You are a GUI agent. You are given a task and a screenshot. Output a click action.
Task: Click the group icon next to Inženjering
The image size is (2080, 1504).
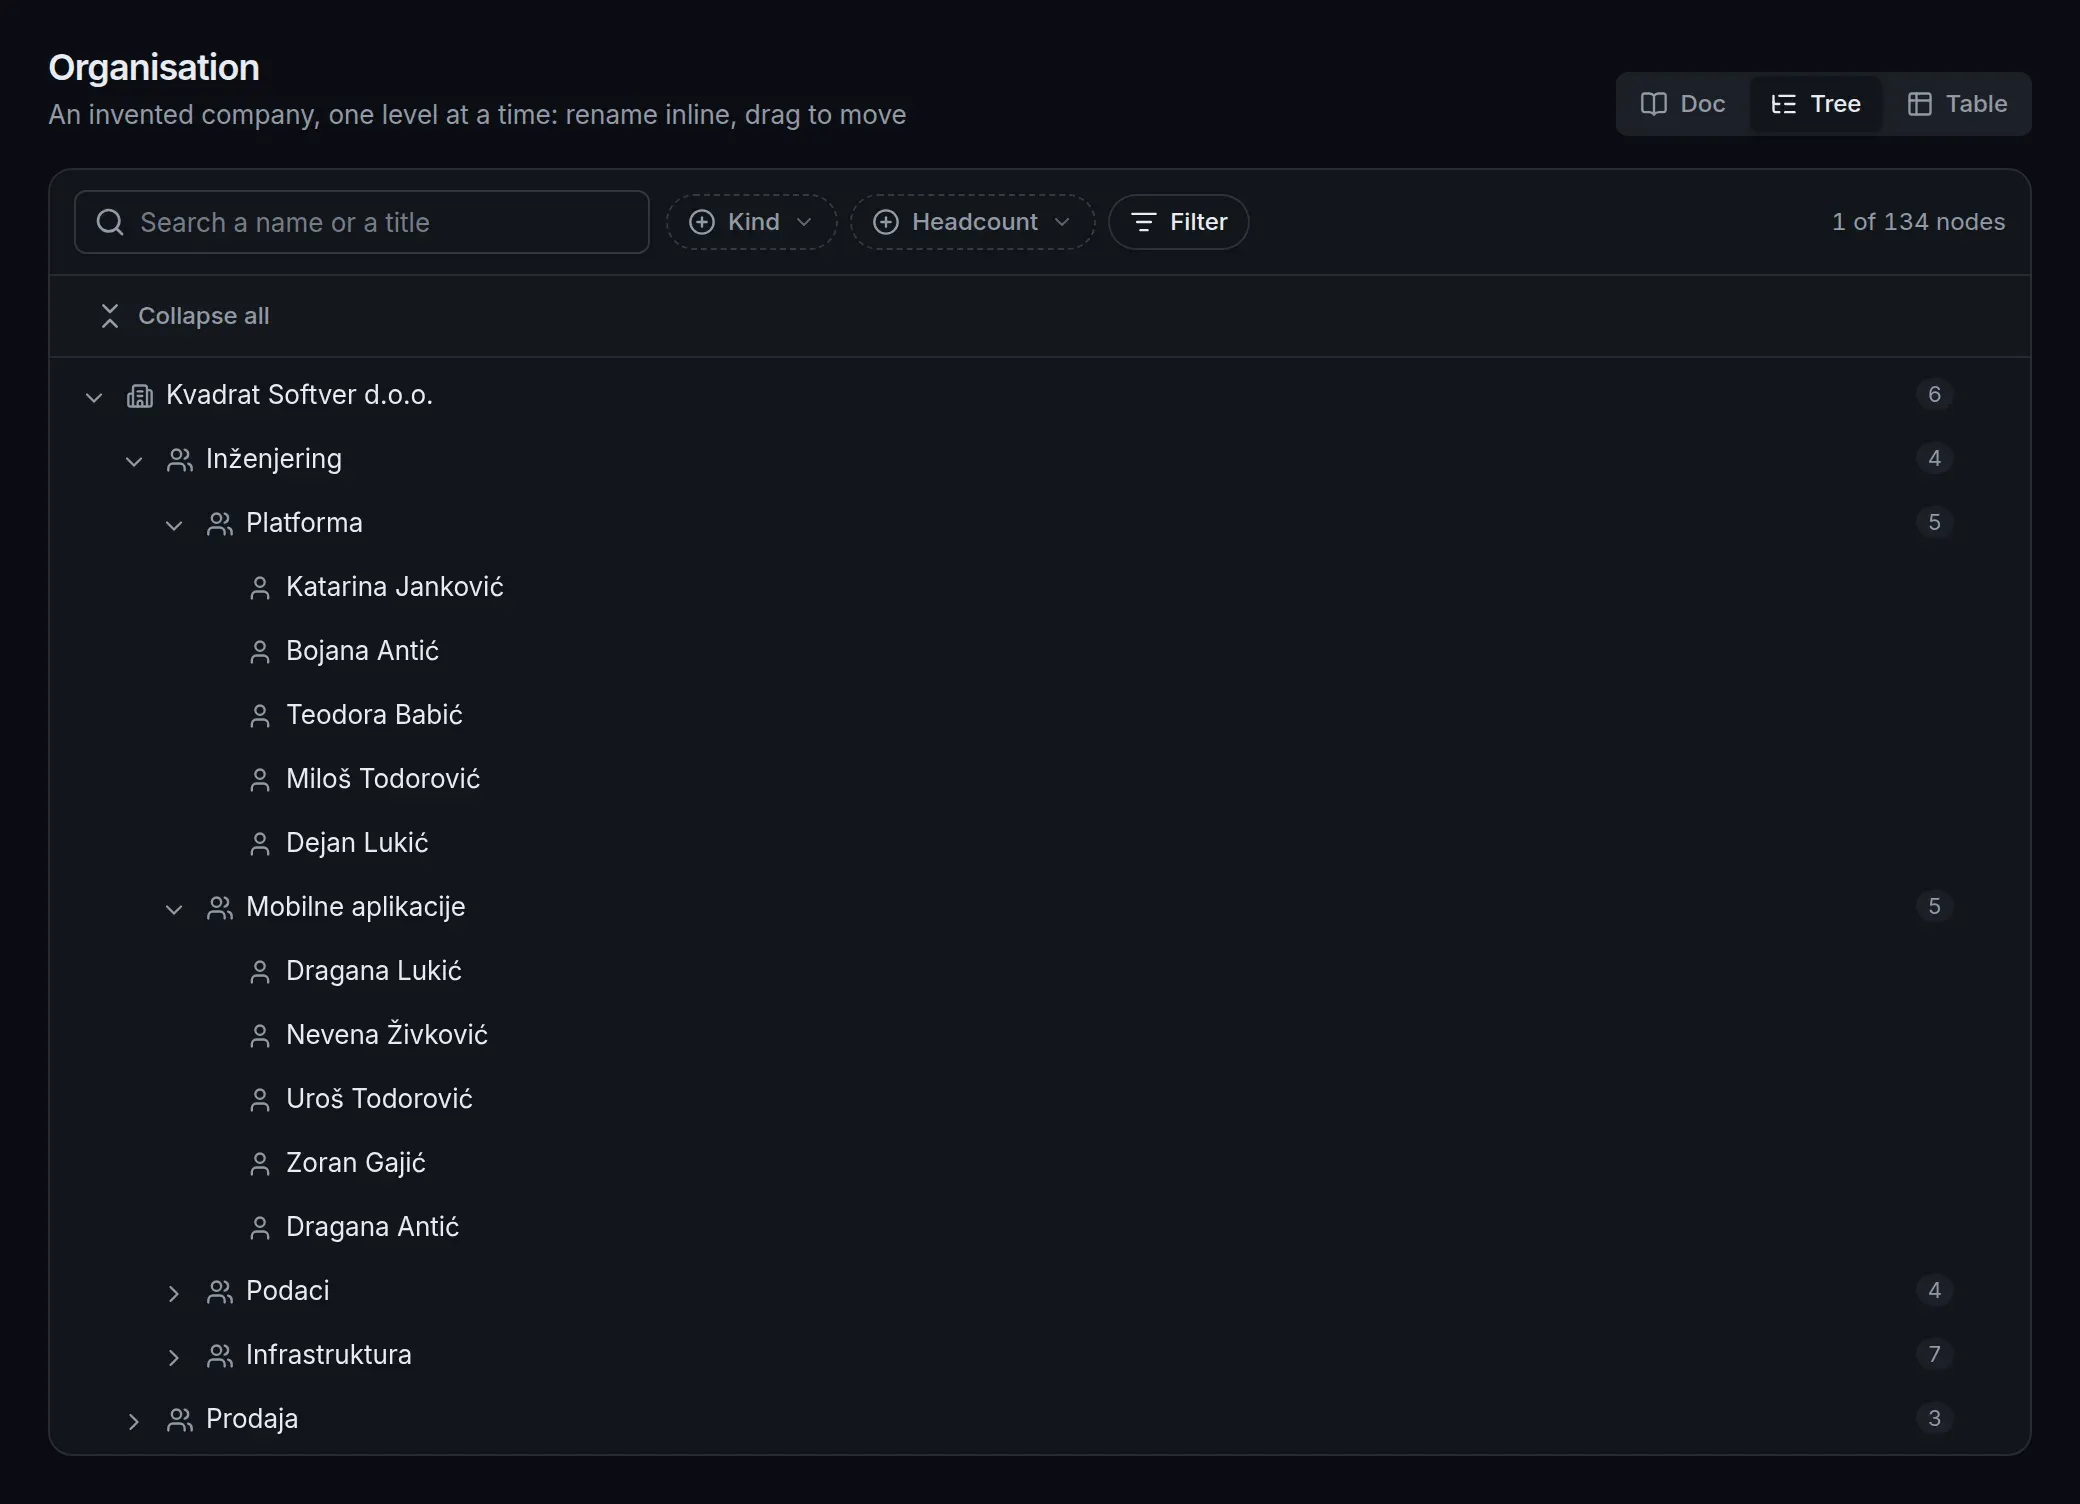click(180, 460)
